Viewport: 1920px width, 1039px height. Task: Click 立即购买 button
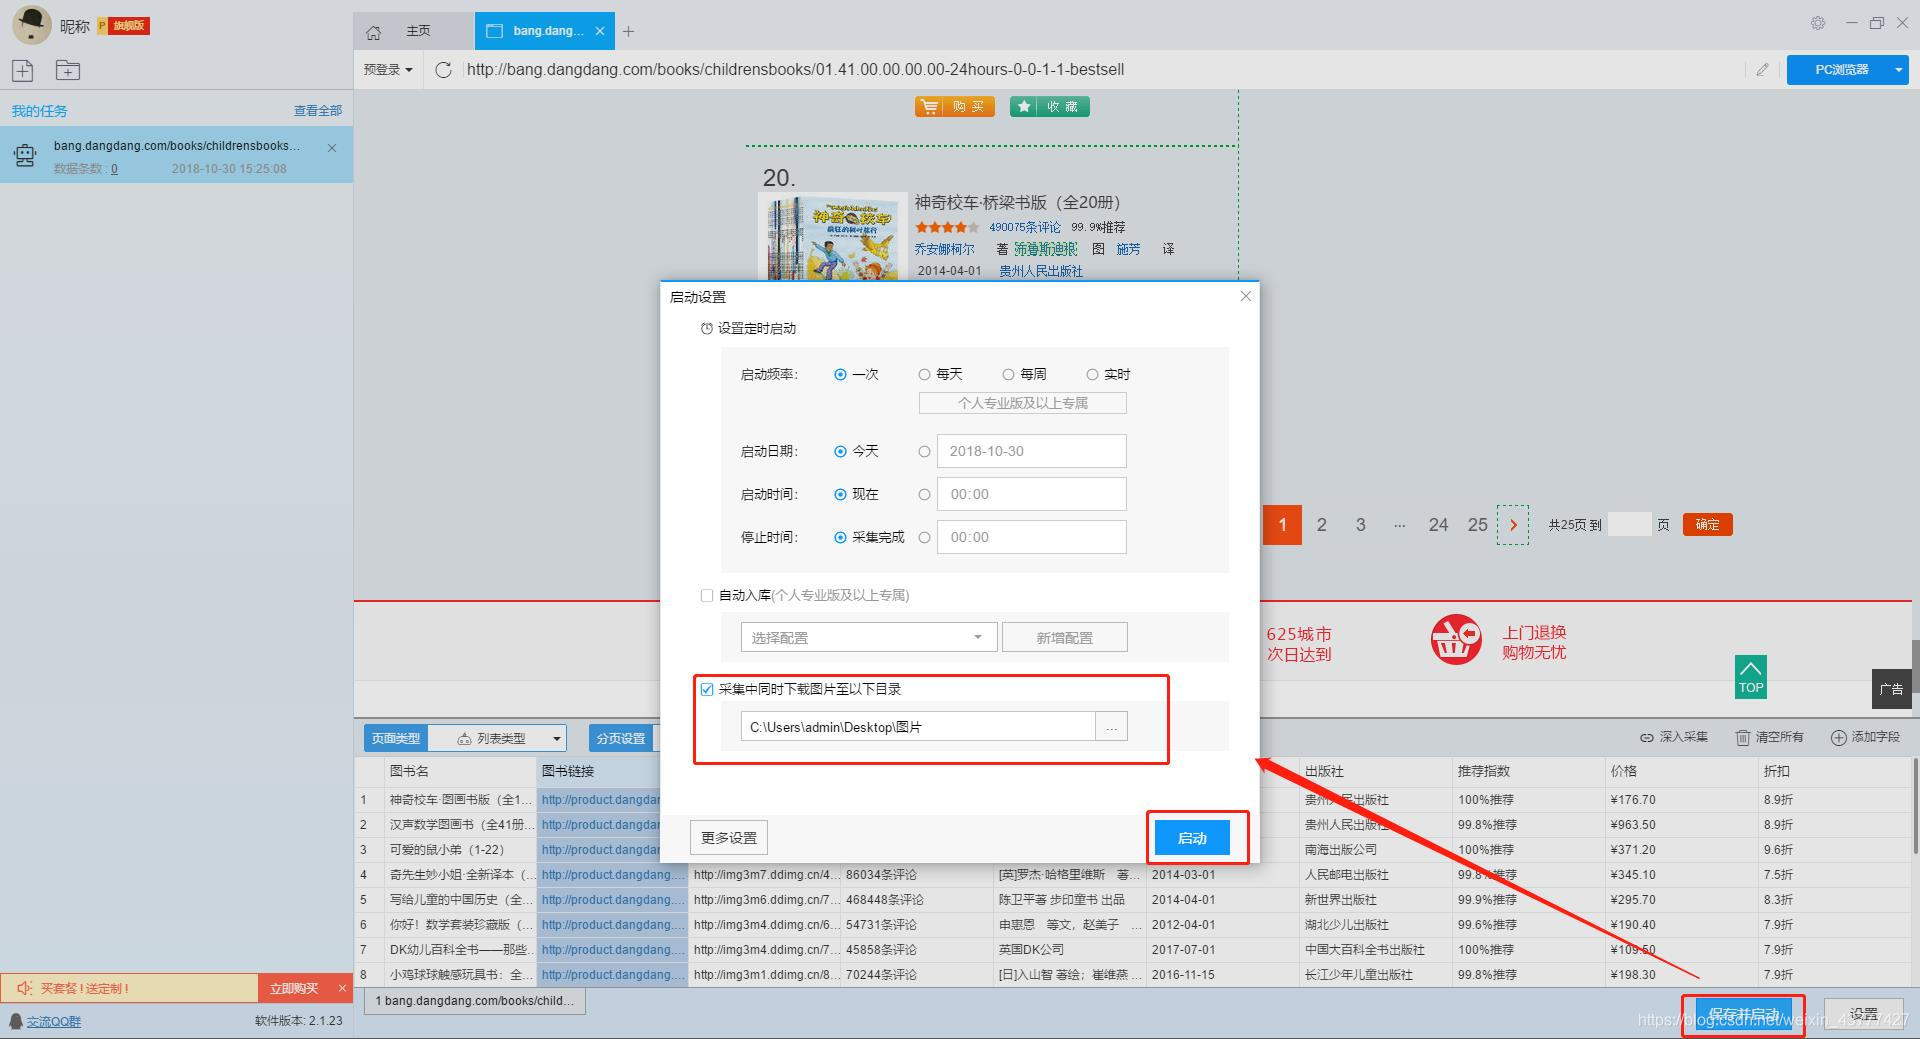tap(294, 988)
